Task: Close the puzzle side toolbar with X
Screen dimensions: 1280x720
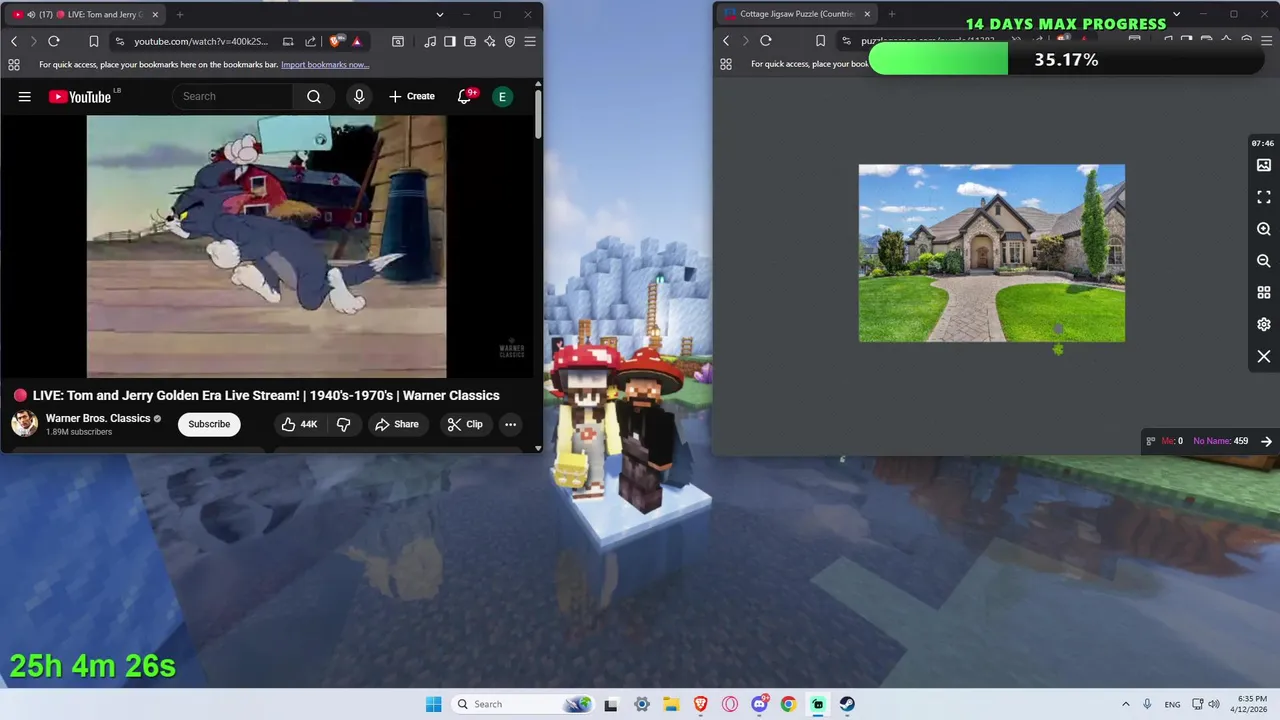Action: [1264, 357]
